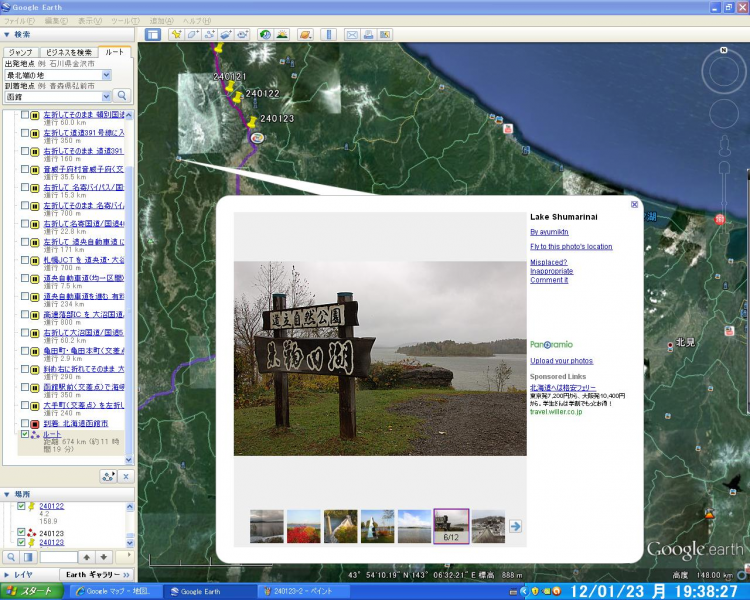Viewport: 750px width, 600px height.
Task: Toggle checkbox for 到着 北海道函館市
Action: point(25,423)
